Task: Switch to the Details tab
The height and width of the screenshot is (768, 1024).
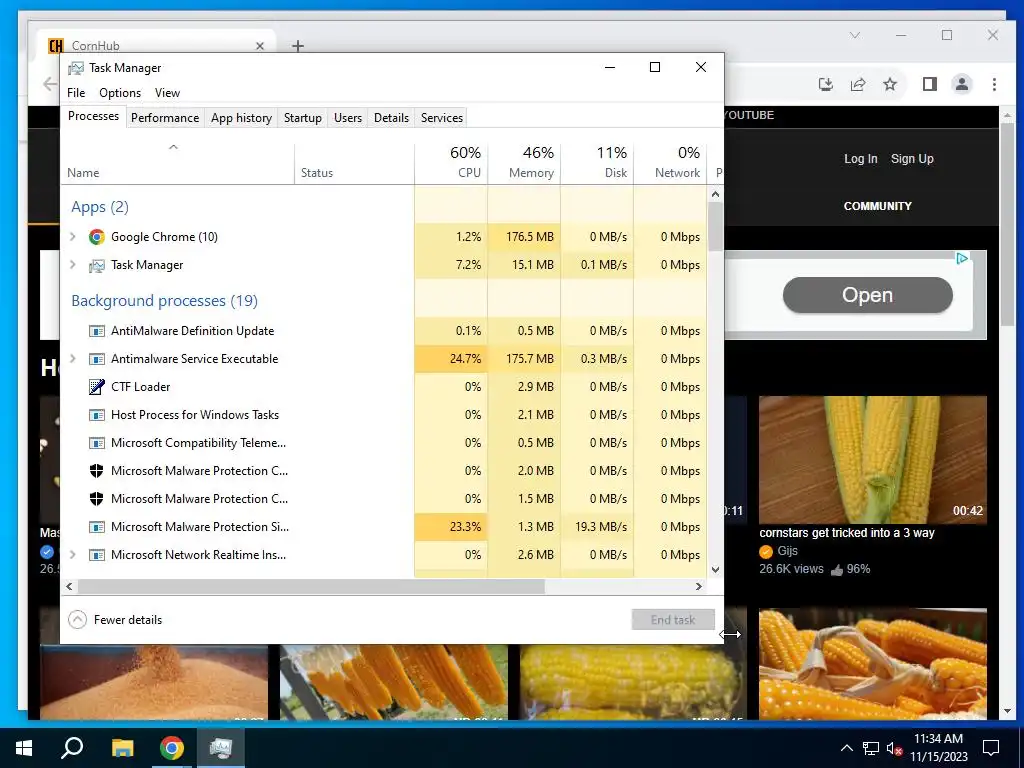Action: pyautogui.click(x=391, y=118)
